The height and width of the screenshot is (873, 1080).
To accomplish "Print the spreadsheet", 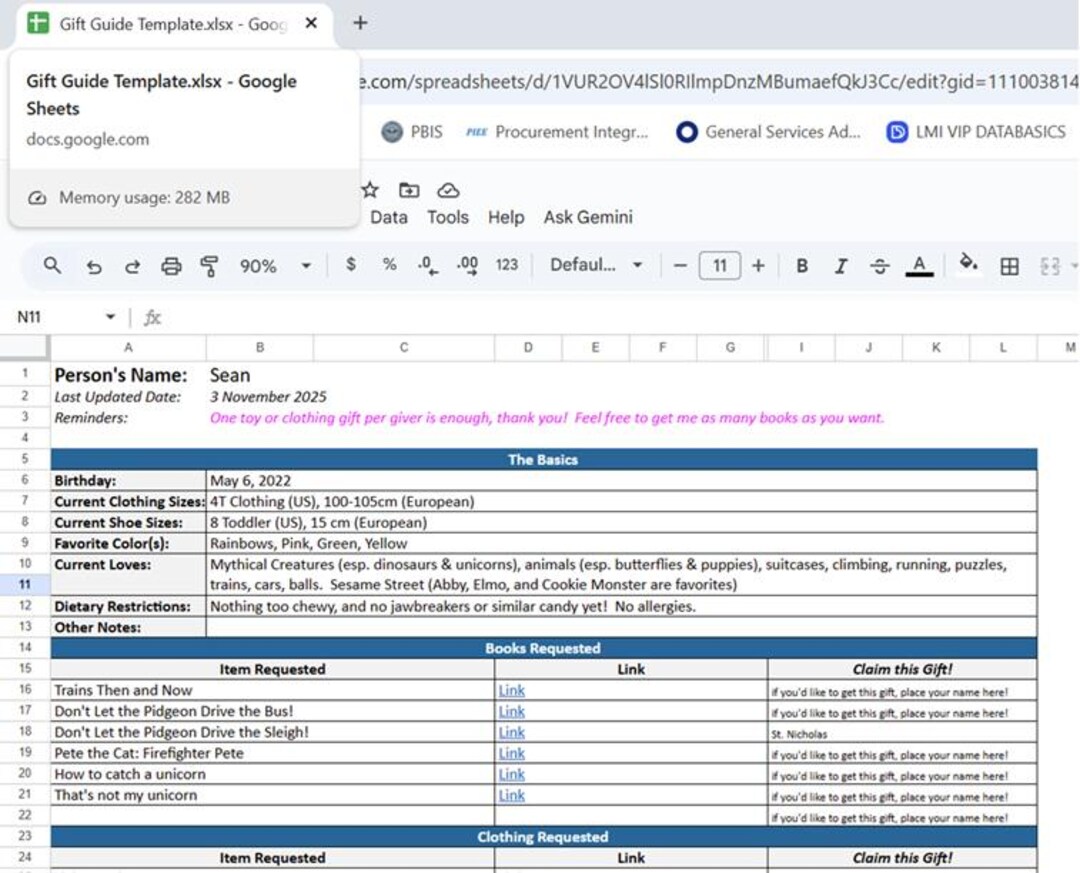I will [171, 266].
